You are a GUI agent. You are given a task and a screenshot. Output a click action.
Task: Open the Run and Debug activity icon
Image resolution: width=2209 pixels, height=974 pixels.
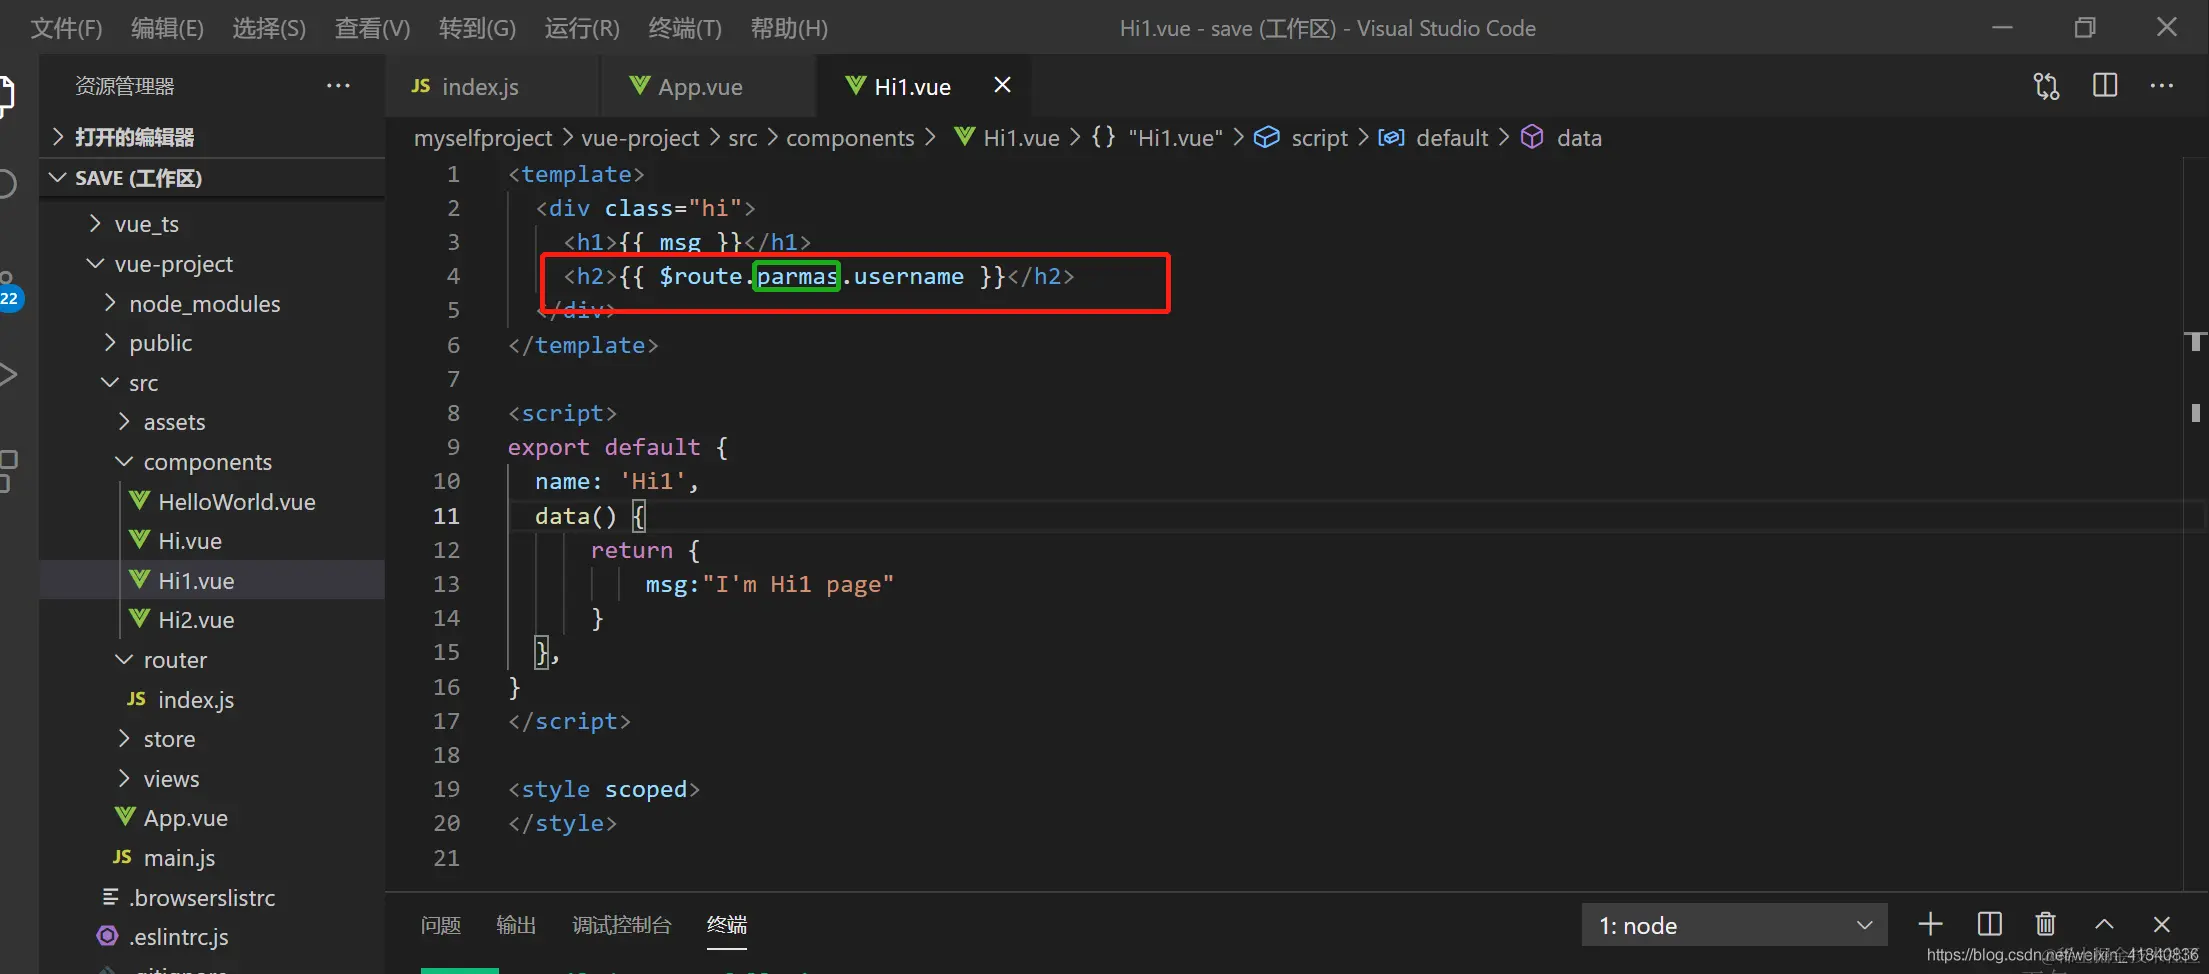8,375
